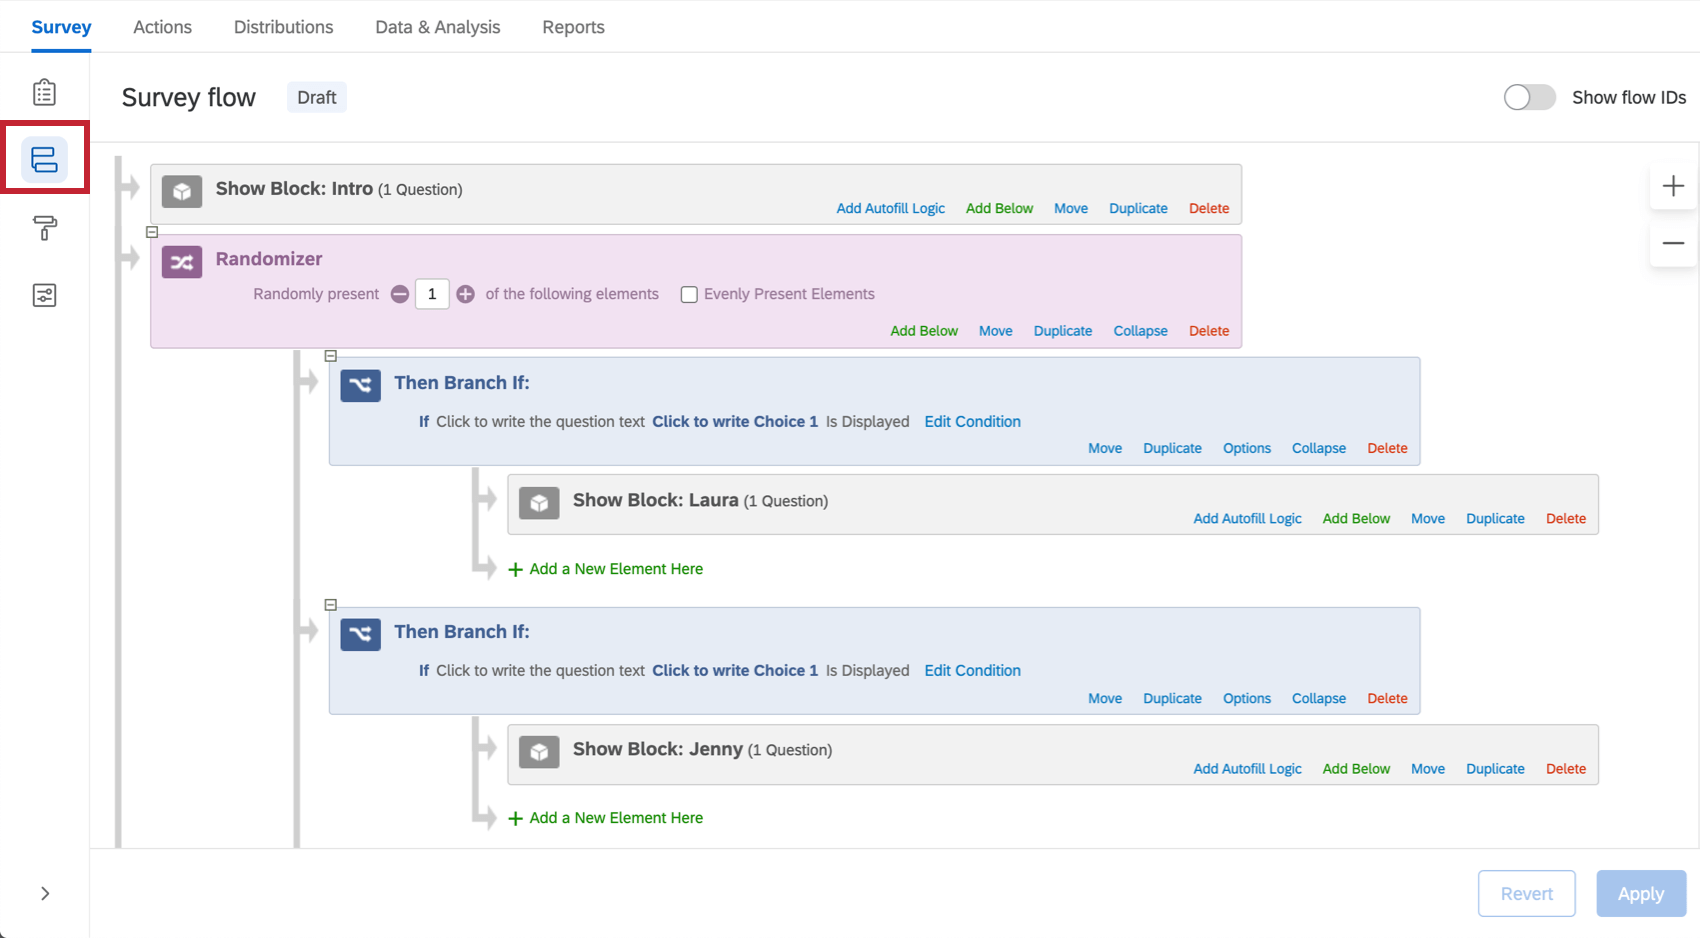The height and width of the screenshot is (938, 1700).
Task: Open the survey builder clipboard icon
Action: tap(44, 93)
